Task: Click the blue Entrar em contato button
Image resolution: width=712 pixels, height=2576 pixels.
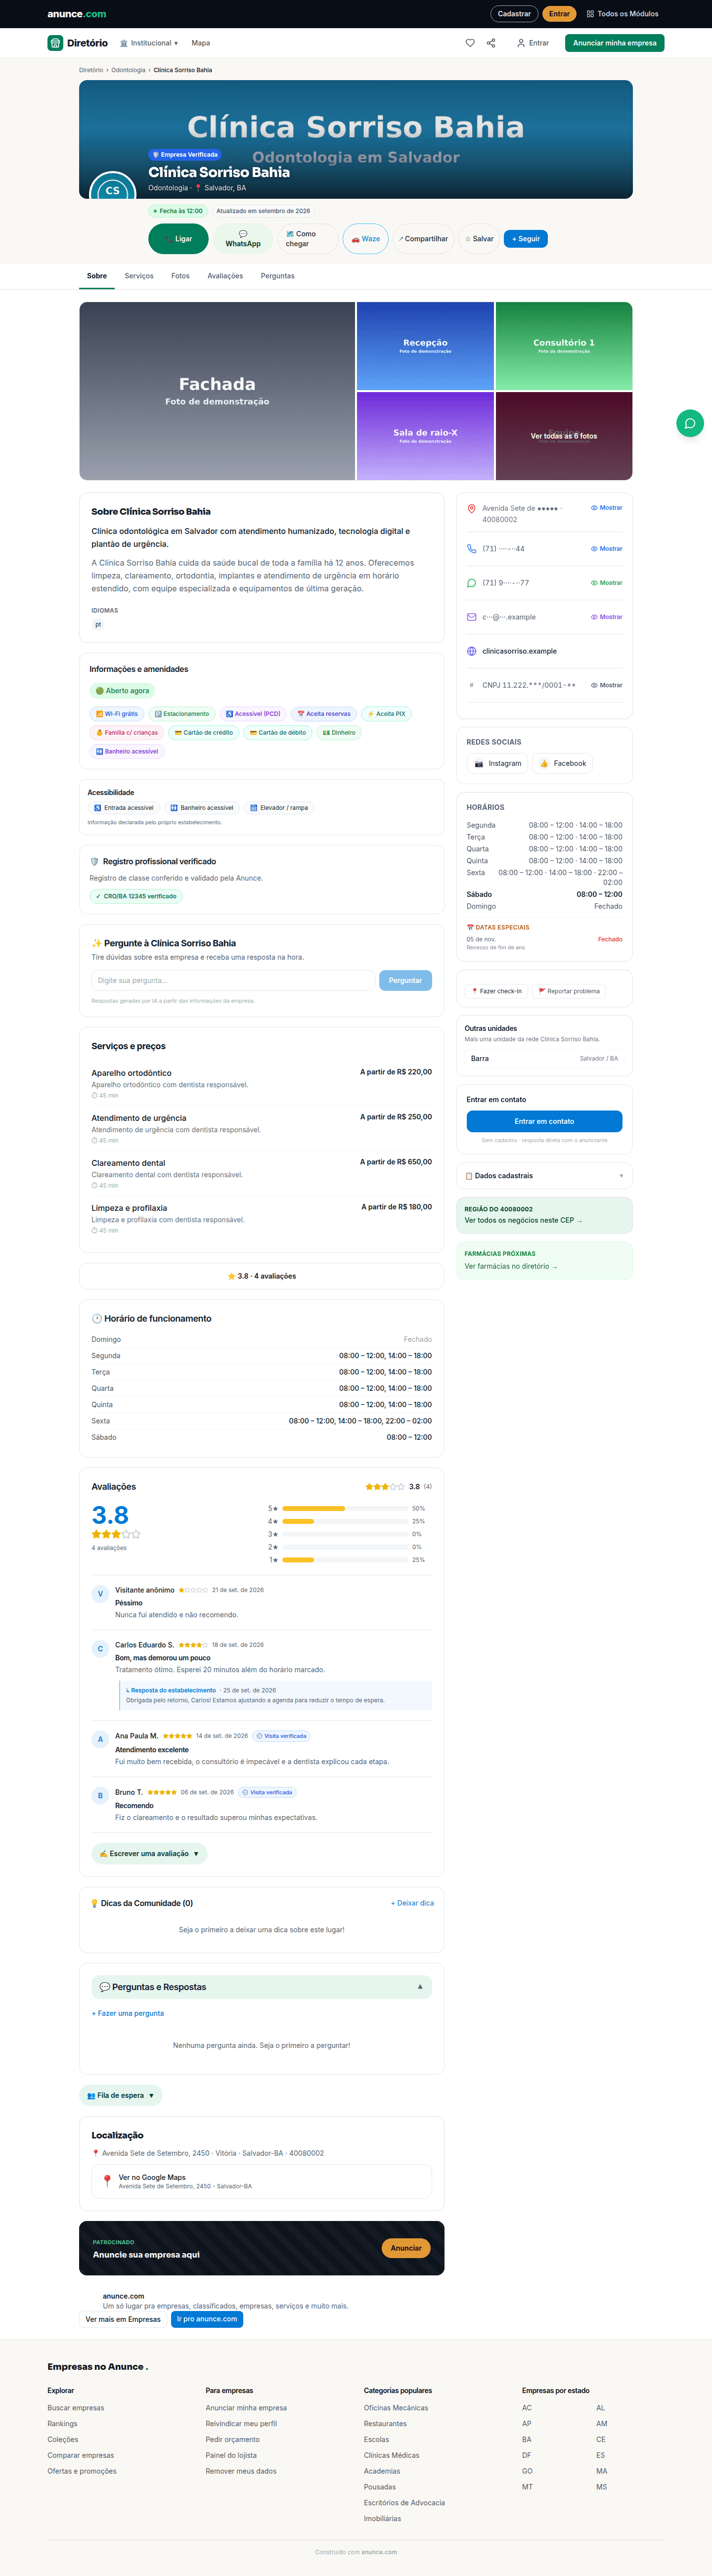Action: tap(544, 1121)
